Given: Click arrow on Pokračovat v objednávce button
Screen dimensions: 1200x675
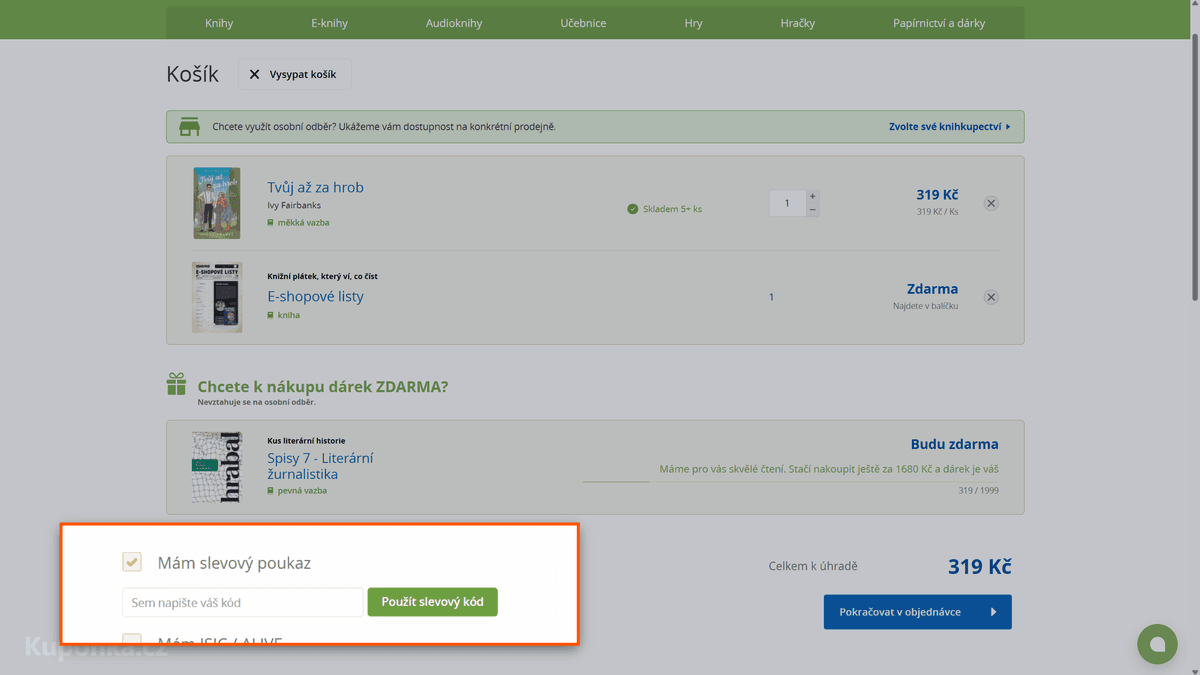Looking at the screenshot, I should point(993,612).
